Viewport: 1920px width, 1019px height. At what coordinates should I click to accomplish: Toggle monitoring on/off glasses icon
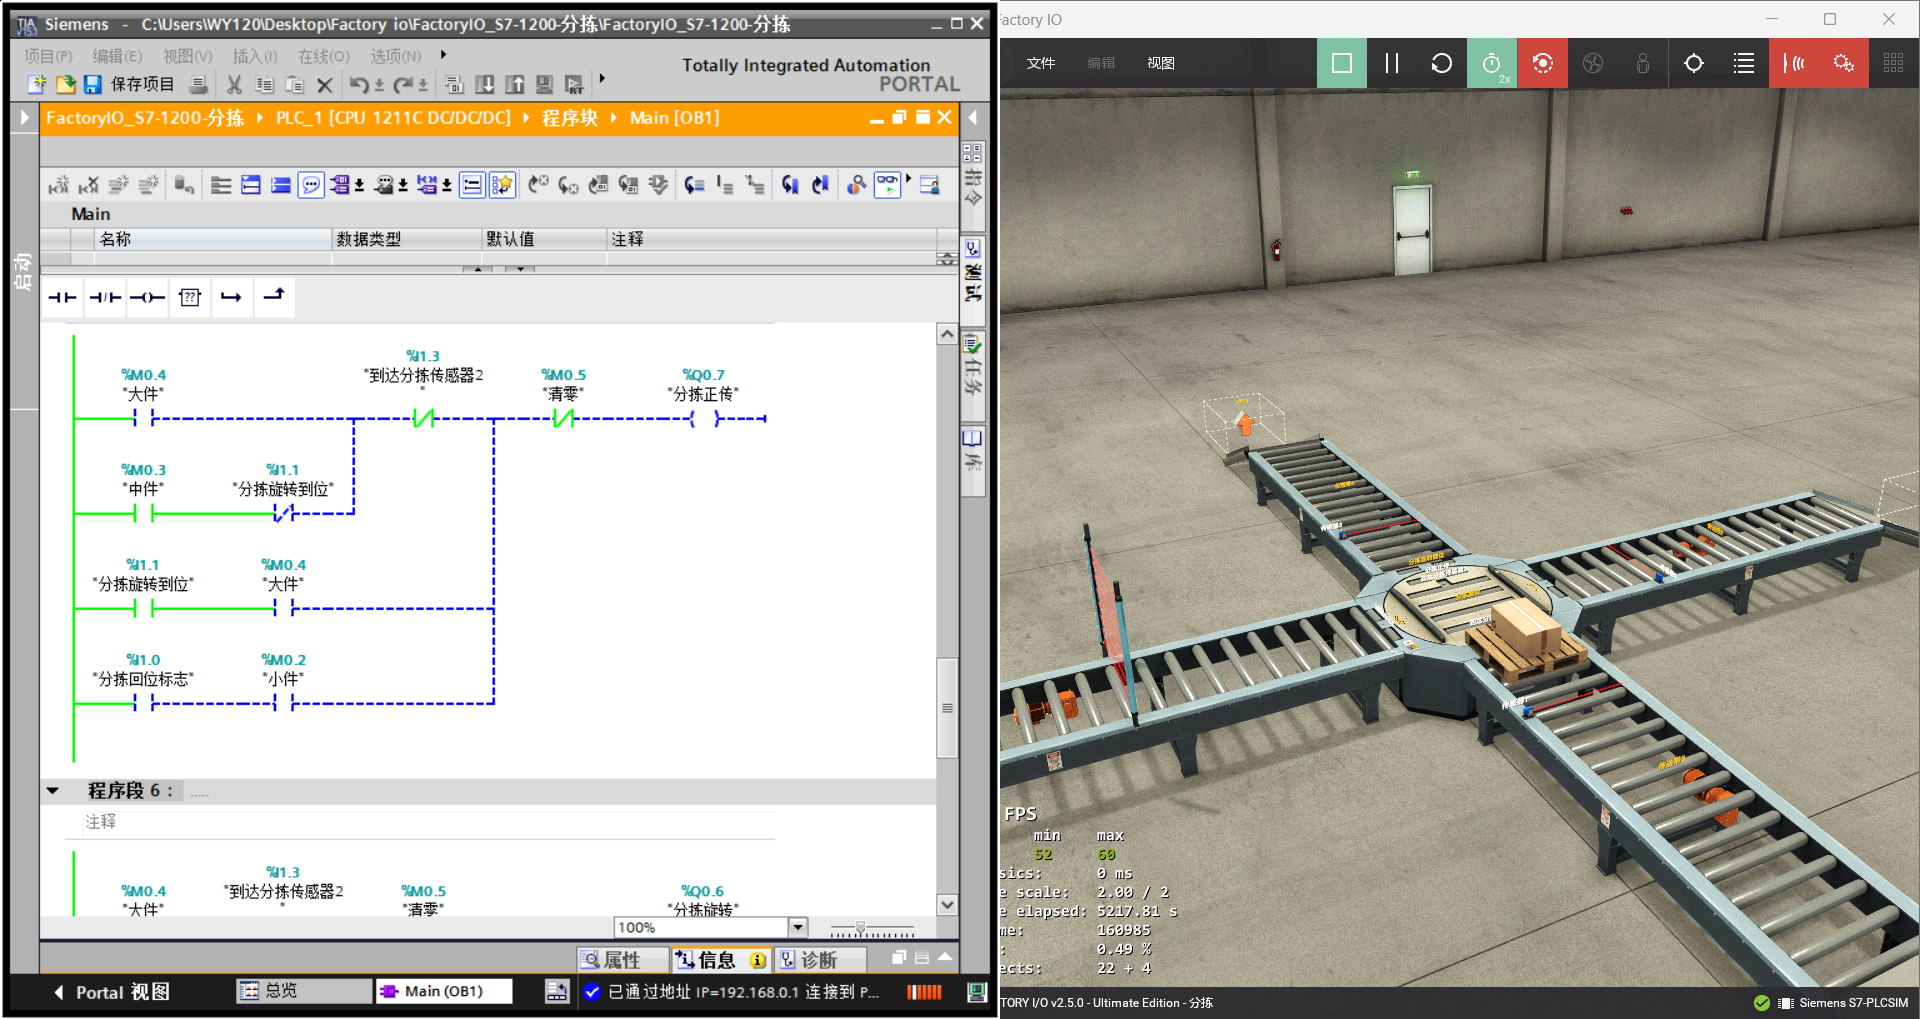(x=887, y=184)
